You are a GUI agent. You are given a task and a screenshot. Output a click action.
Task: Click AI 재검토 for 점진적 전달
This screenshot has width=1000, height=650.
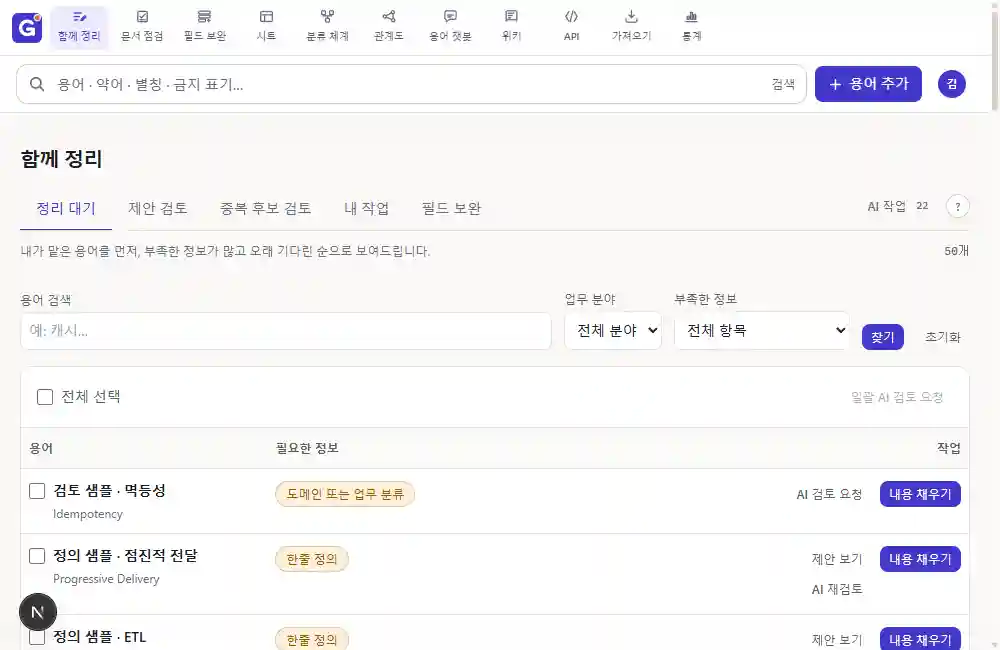click(x=837, y=589)
